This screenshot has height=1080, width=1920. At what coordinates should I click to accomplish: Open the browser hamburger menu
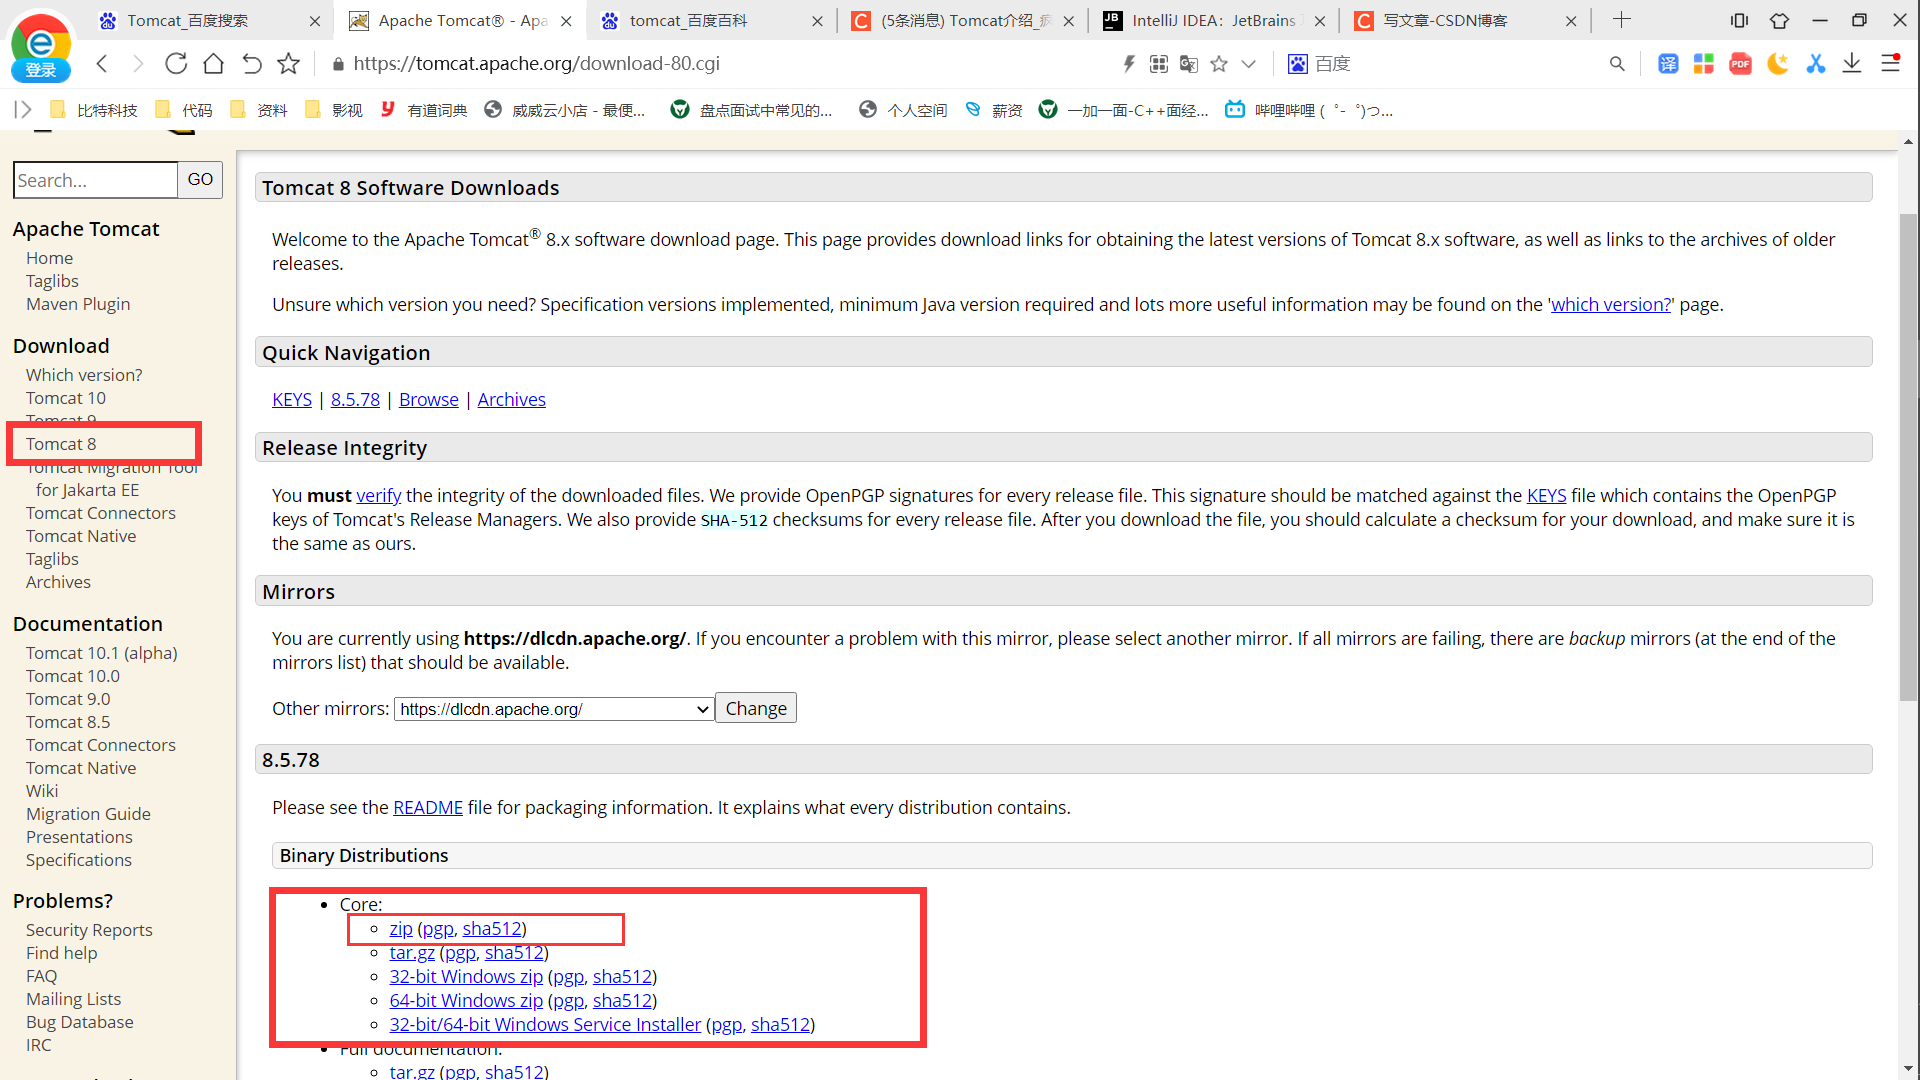click(1890, 64)
